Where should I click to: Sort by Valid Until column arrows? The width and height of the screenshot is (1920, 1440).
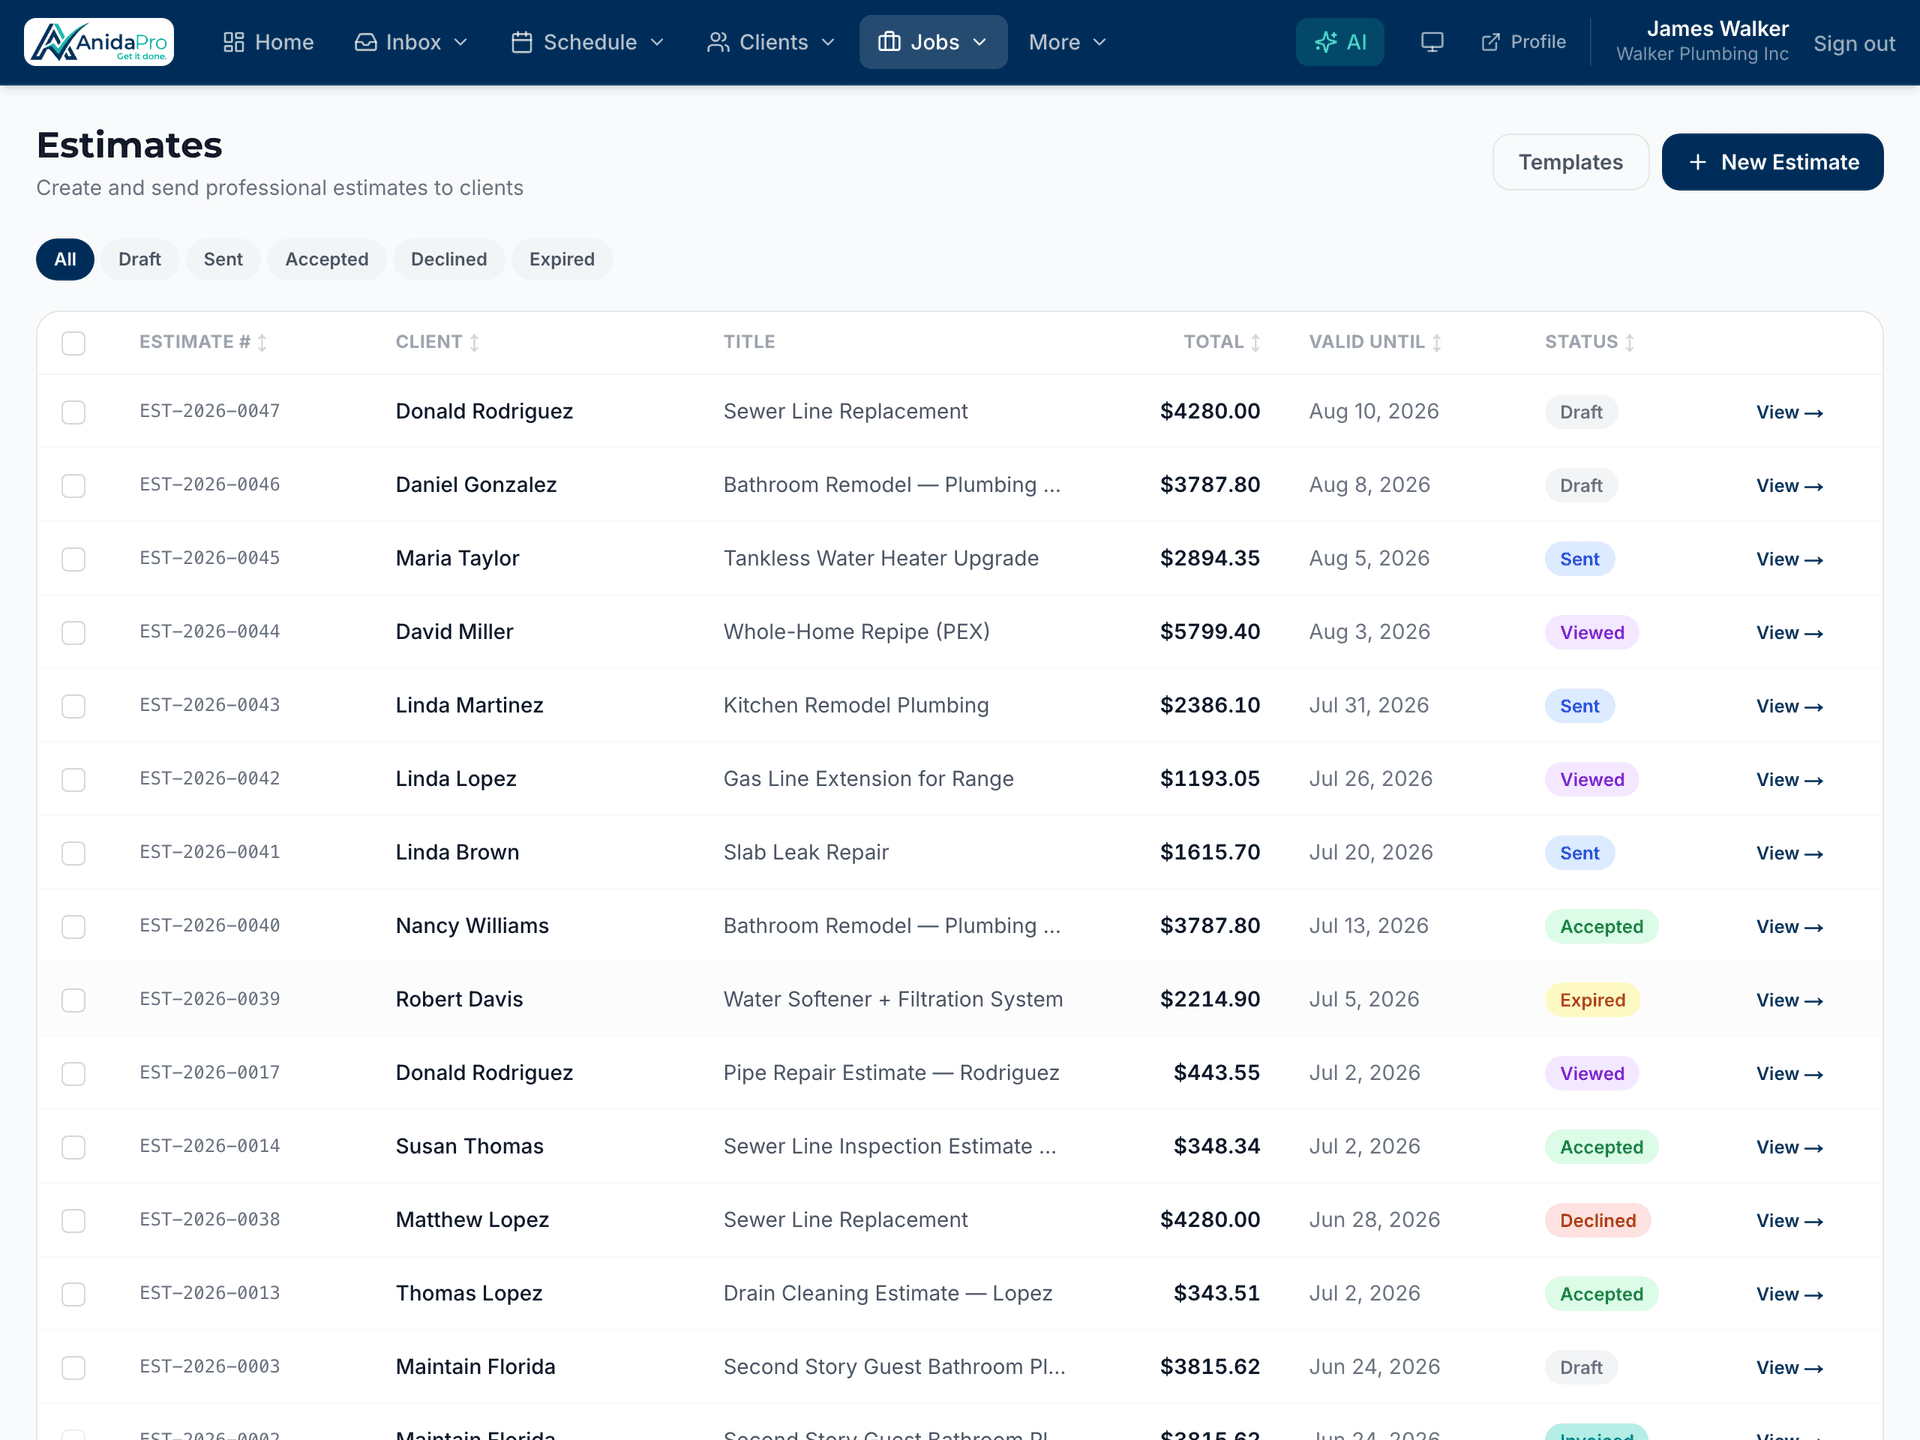1436,343
